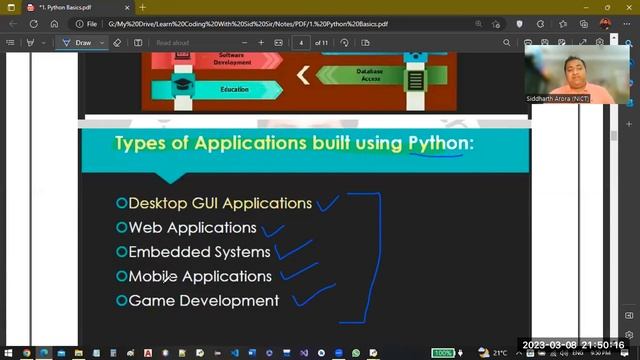
Task: View site information File icon
Action: coord(86,24)
